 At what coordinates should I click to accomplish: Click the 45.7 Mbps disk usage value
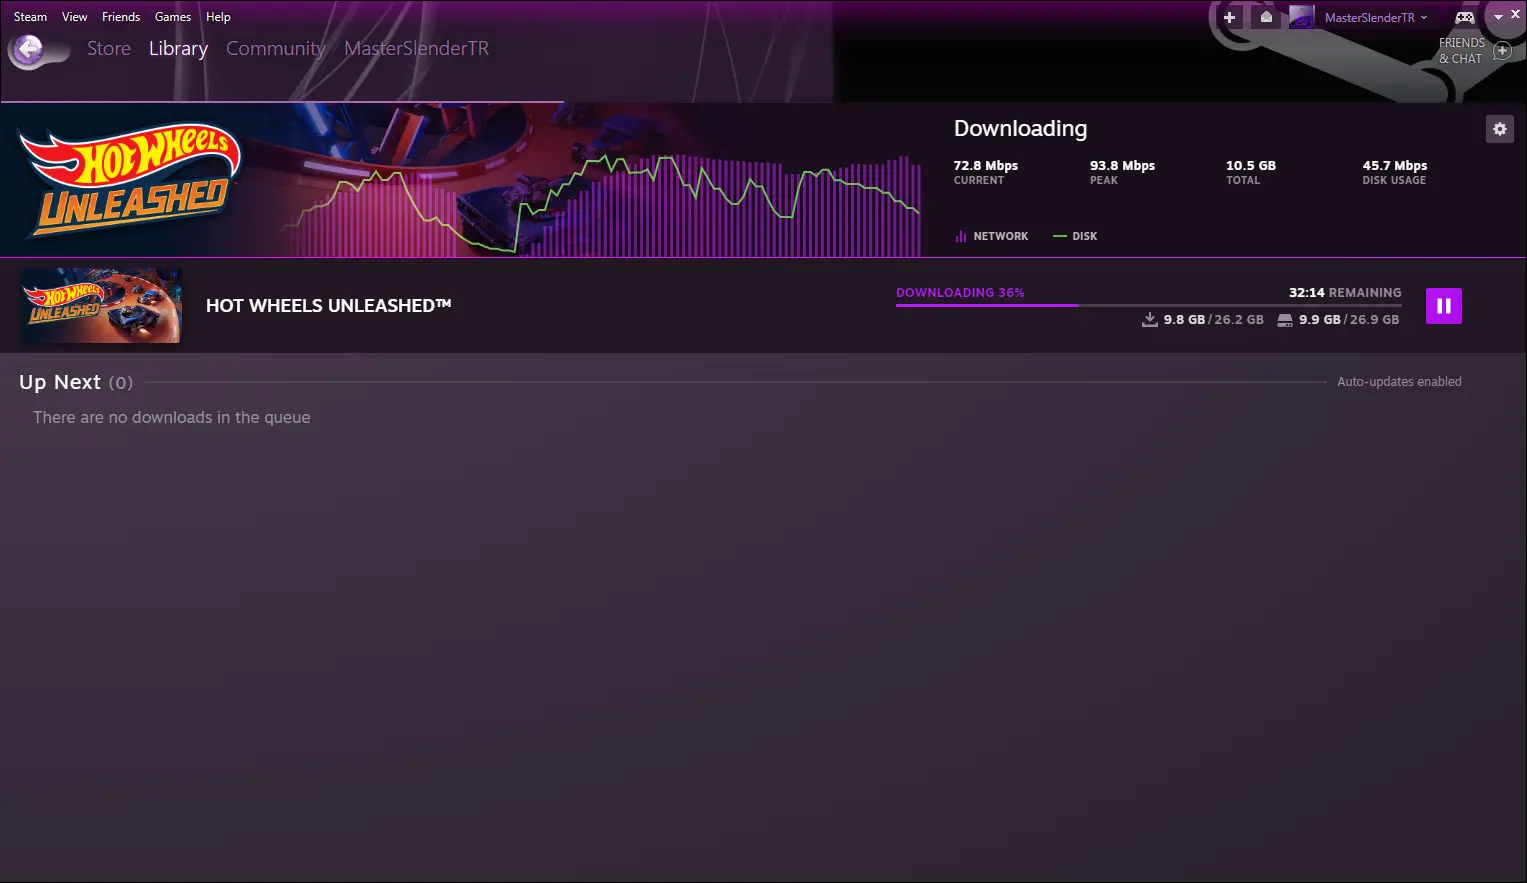(x=1395, y=166)
